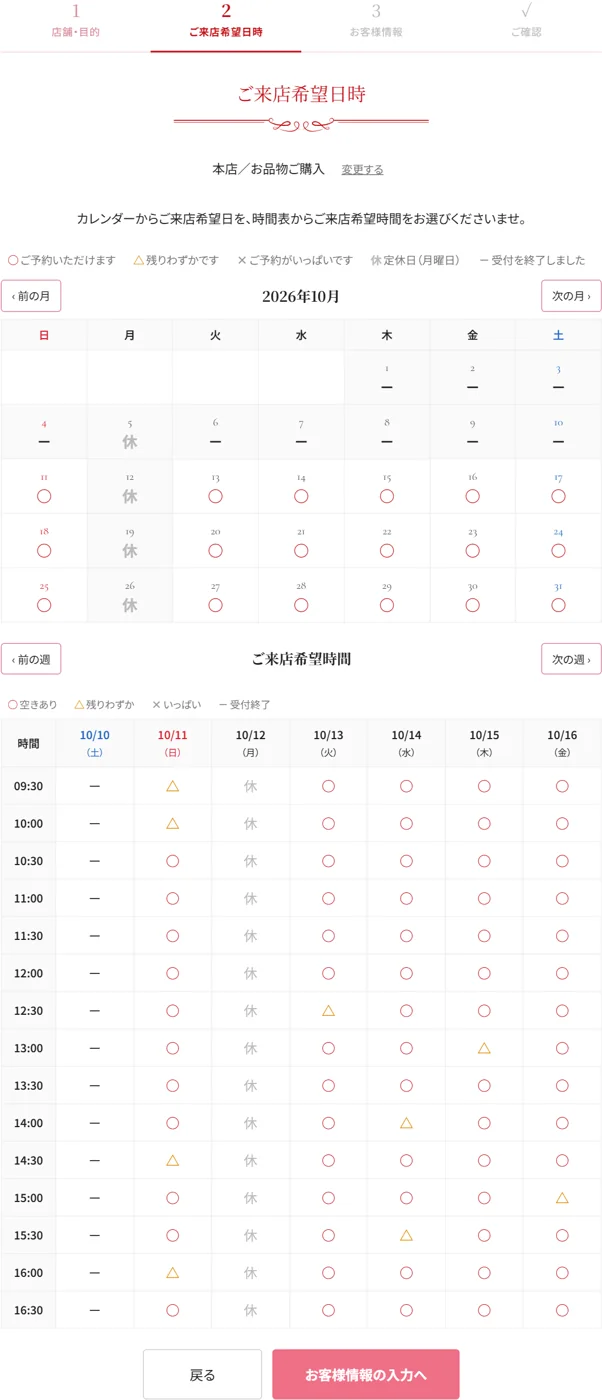
Task: Click the 12:30 time row label
Action: click(28, 1011)
